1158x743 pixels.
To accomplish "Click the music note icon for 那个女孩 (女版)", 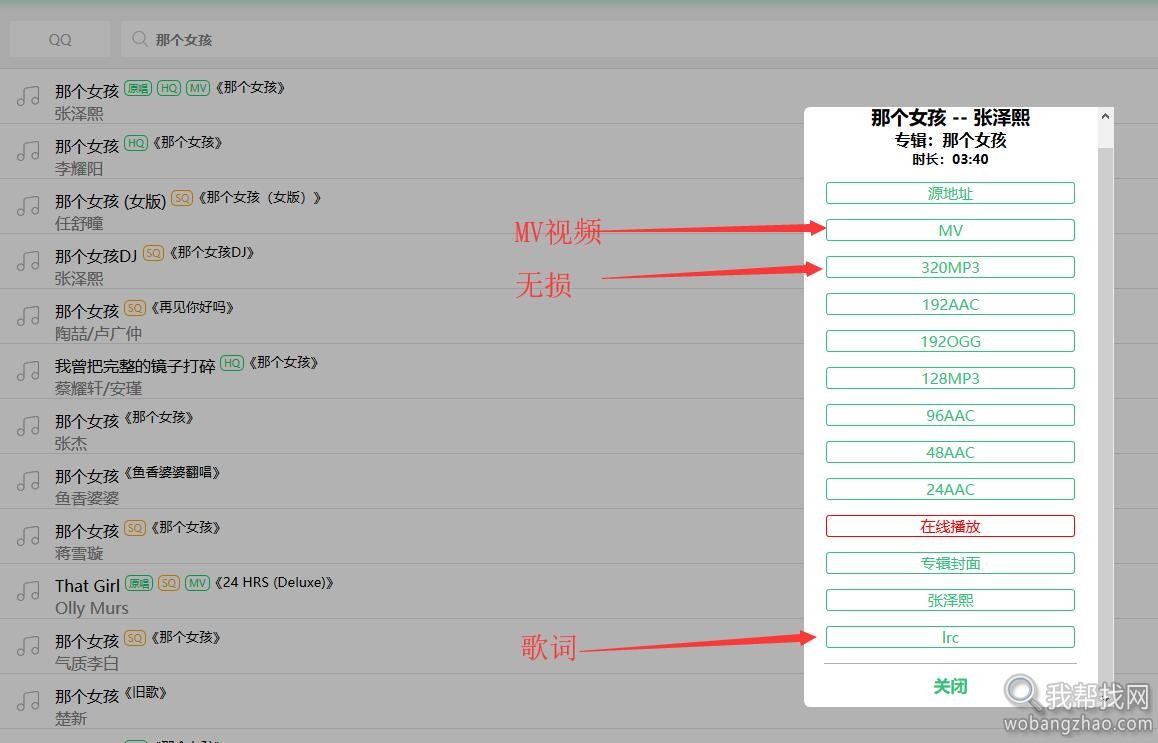I will [x=28, y=205].
